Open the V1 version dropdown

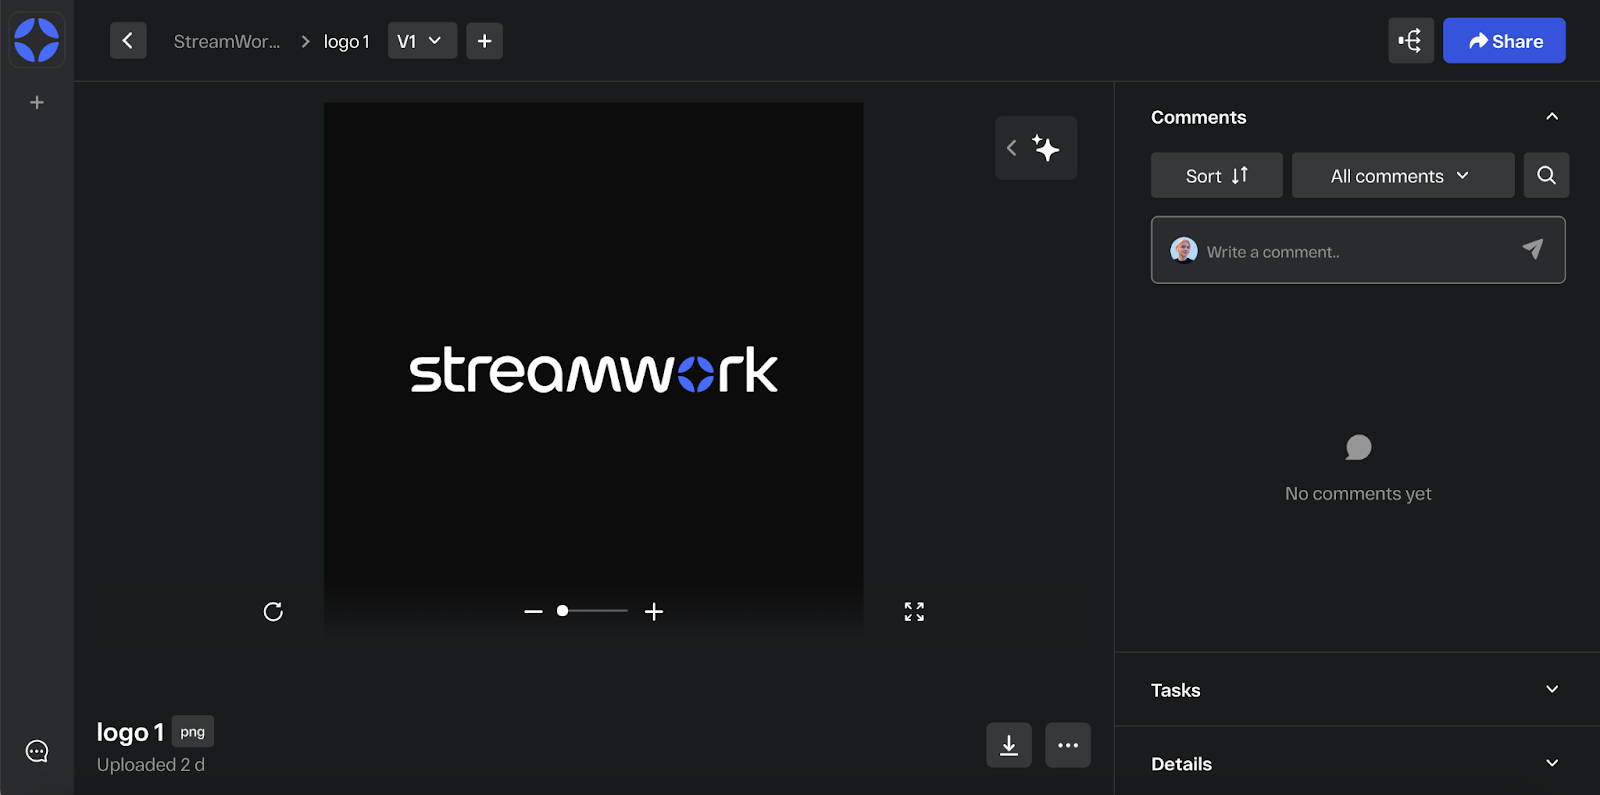click(x=422, y=41)
